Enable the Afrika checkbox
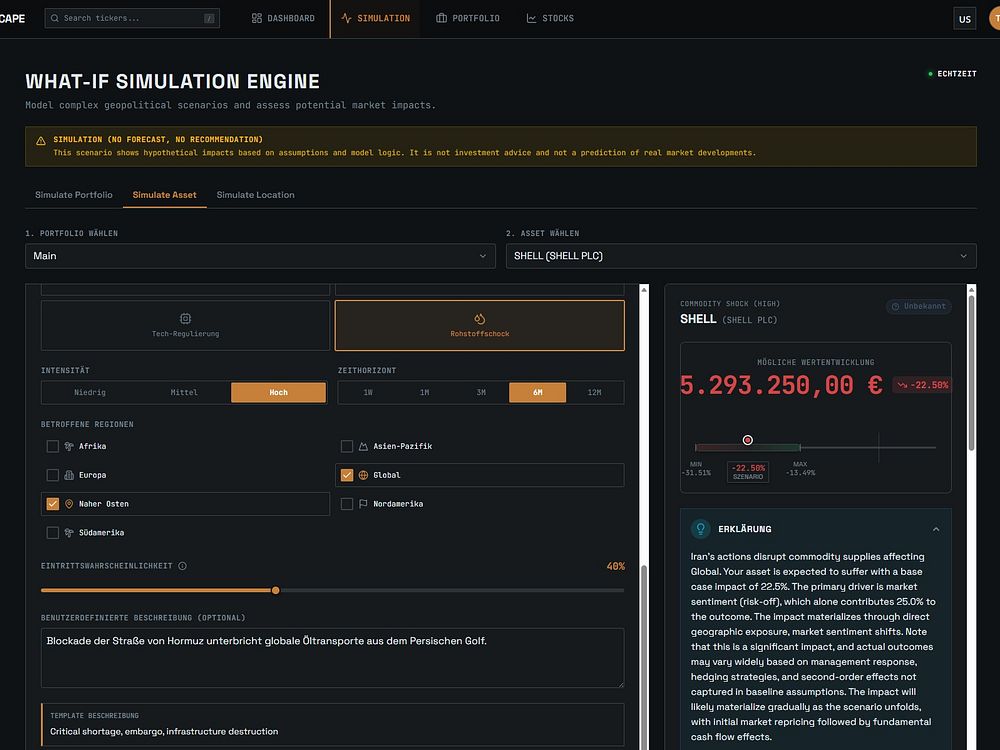Screen dimensions: 1000x750 [x=53, y=446]
